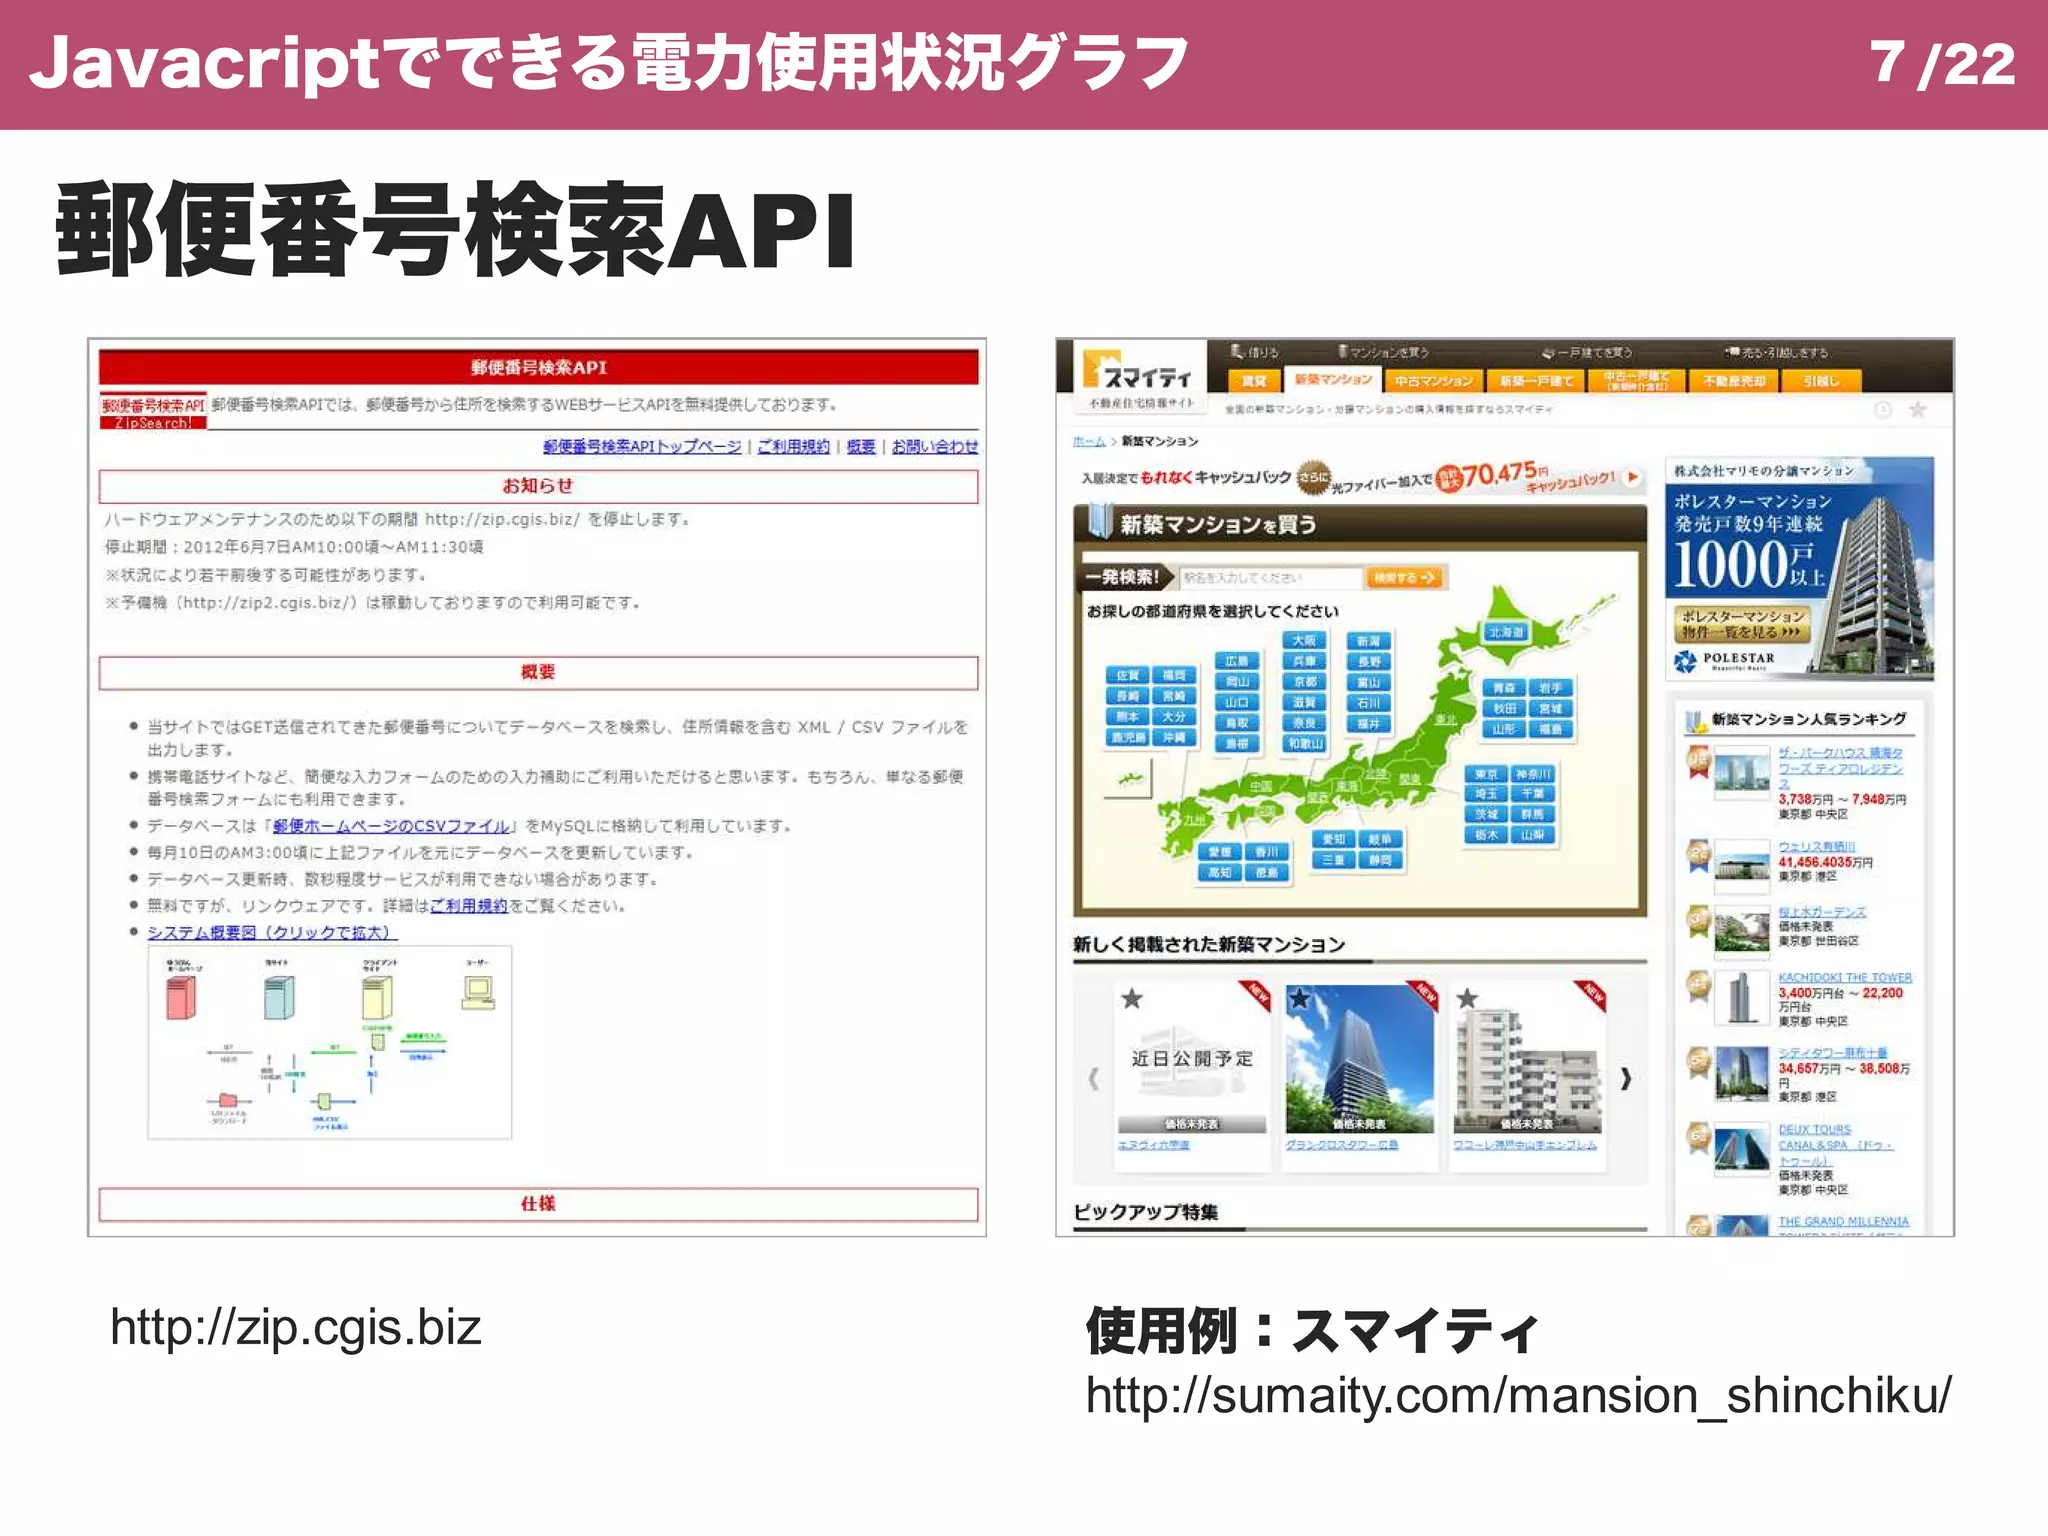Switch to the 中古マンション tab

coord(1433,381)
